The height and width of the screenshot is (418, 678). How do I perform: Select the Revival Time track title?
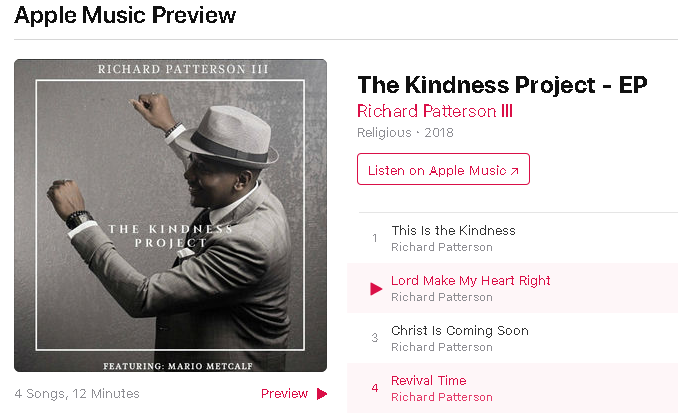coord(429,380)
